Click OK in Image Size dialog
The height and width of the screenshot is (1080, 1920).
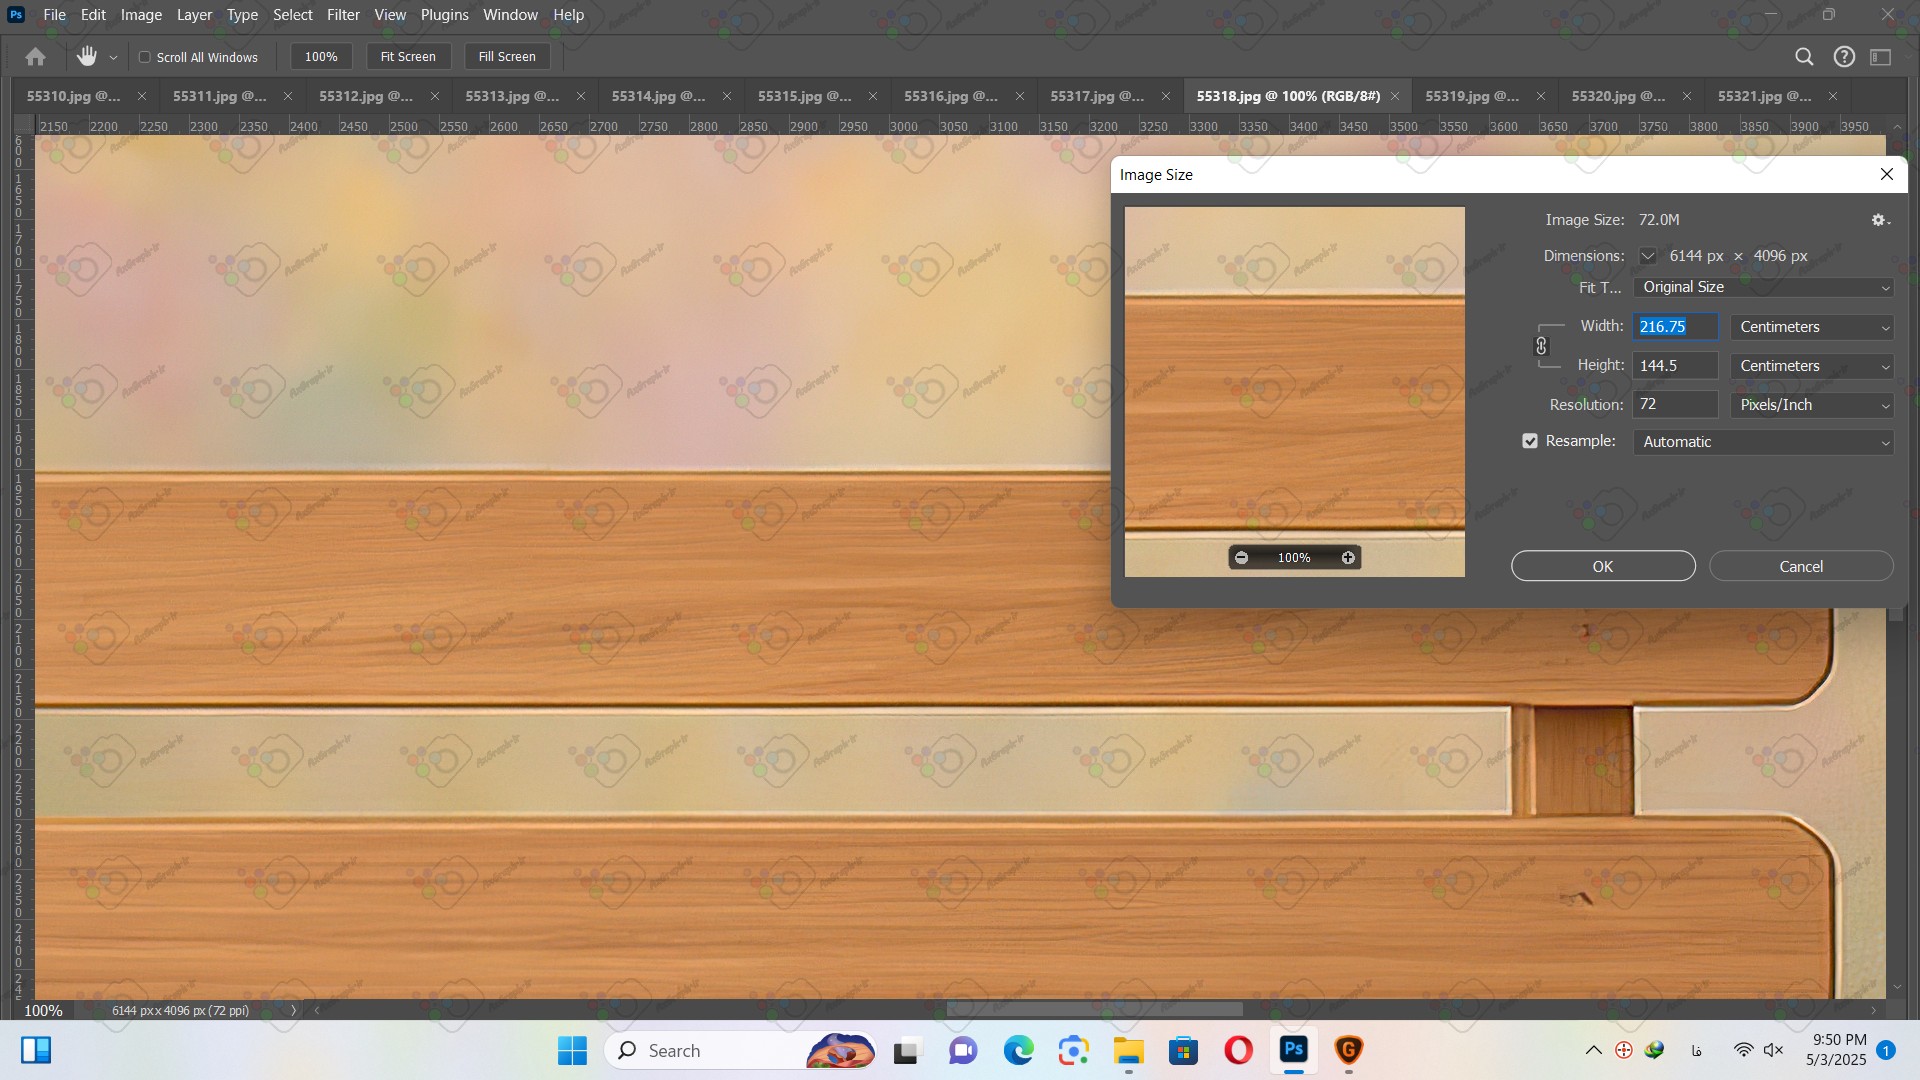[1603, 566]
